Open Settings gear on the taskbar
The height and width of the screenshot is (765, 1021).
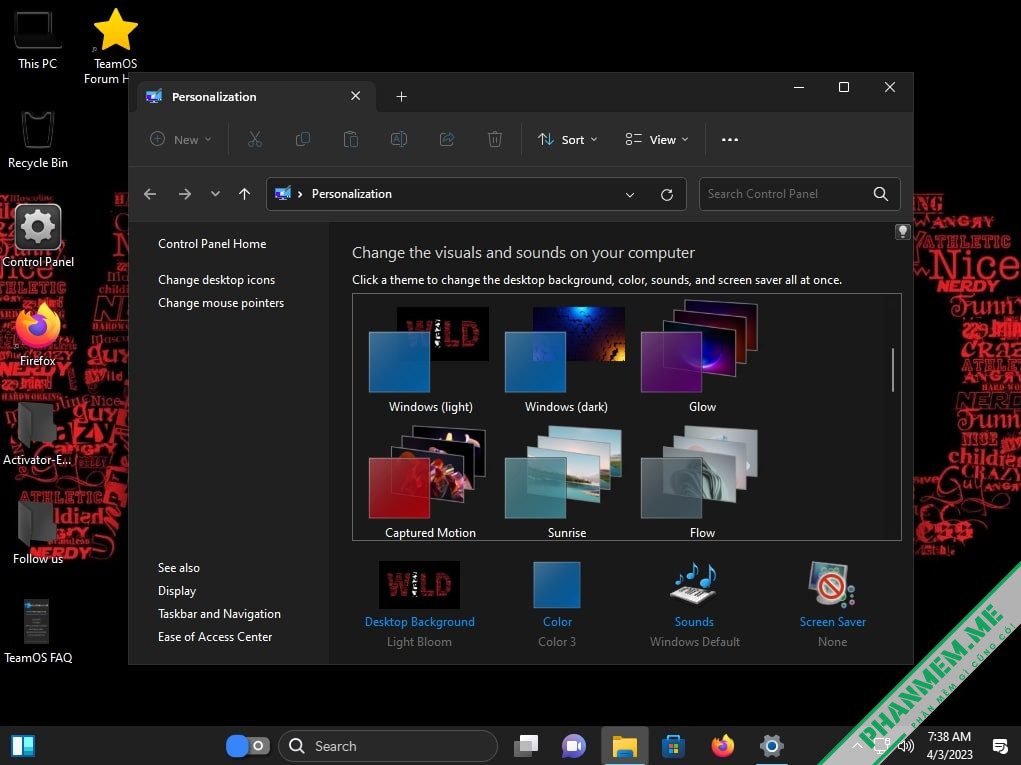tap(772, 745)
